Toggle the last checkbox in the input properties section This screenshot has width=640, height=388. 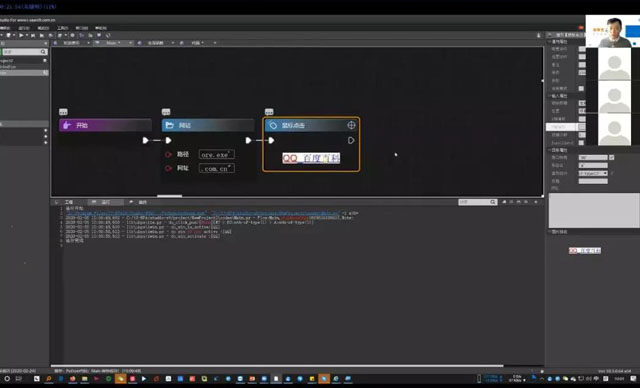click(581, 143)
